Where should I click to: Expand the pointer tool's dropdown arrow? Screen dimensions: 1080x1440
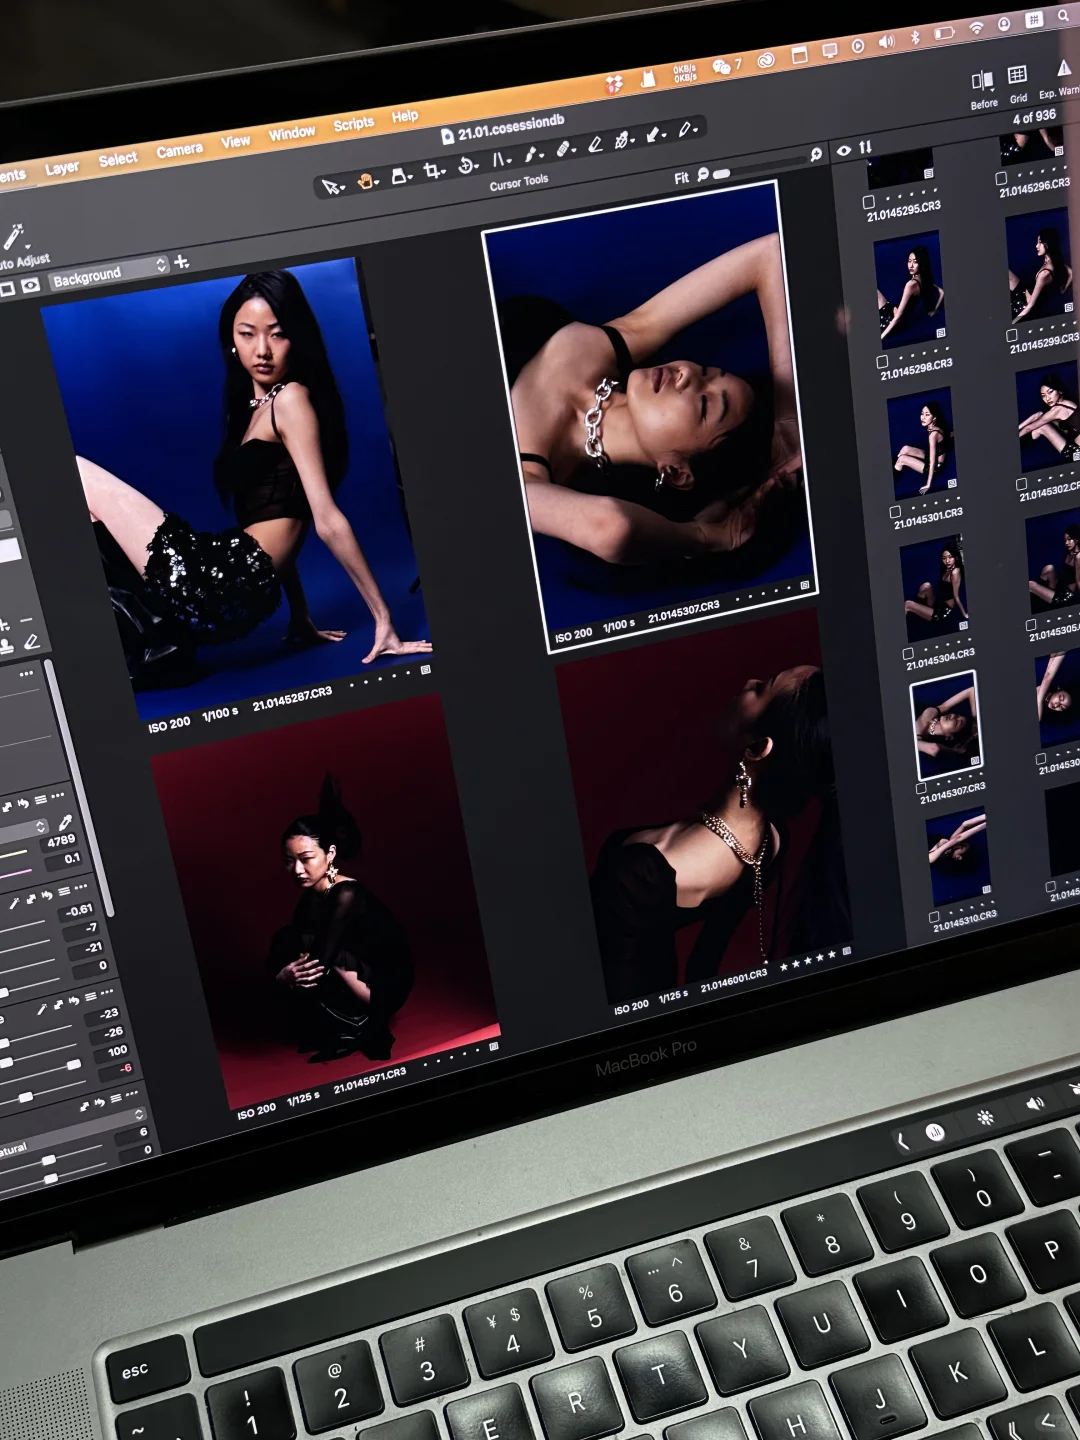(x=342, y=188)
